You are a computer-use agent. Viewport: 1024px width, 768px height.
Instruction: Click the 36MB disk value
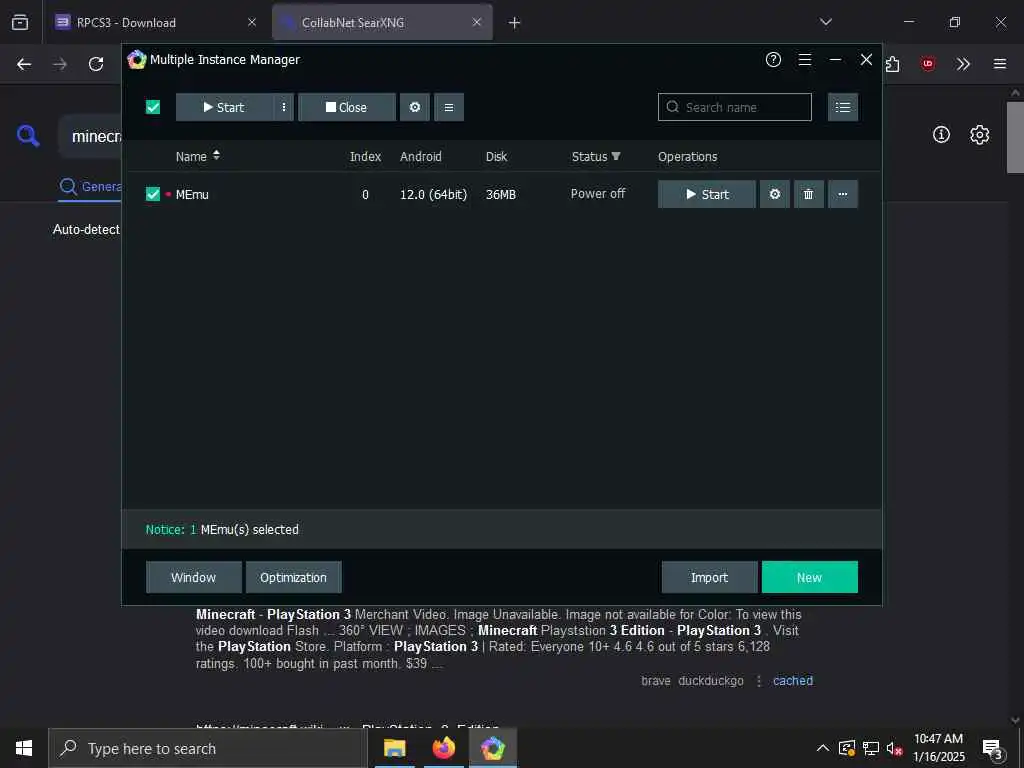(x=501, y=195)
